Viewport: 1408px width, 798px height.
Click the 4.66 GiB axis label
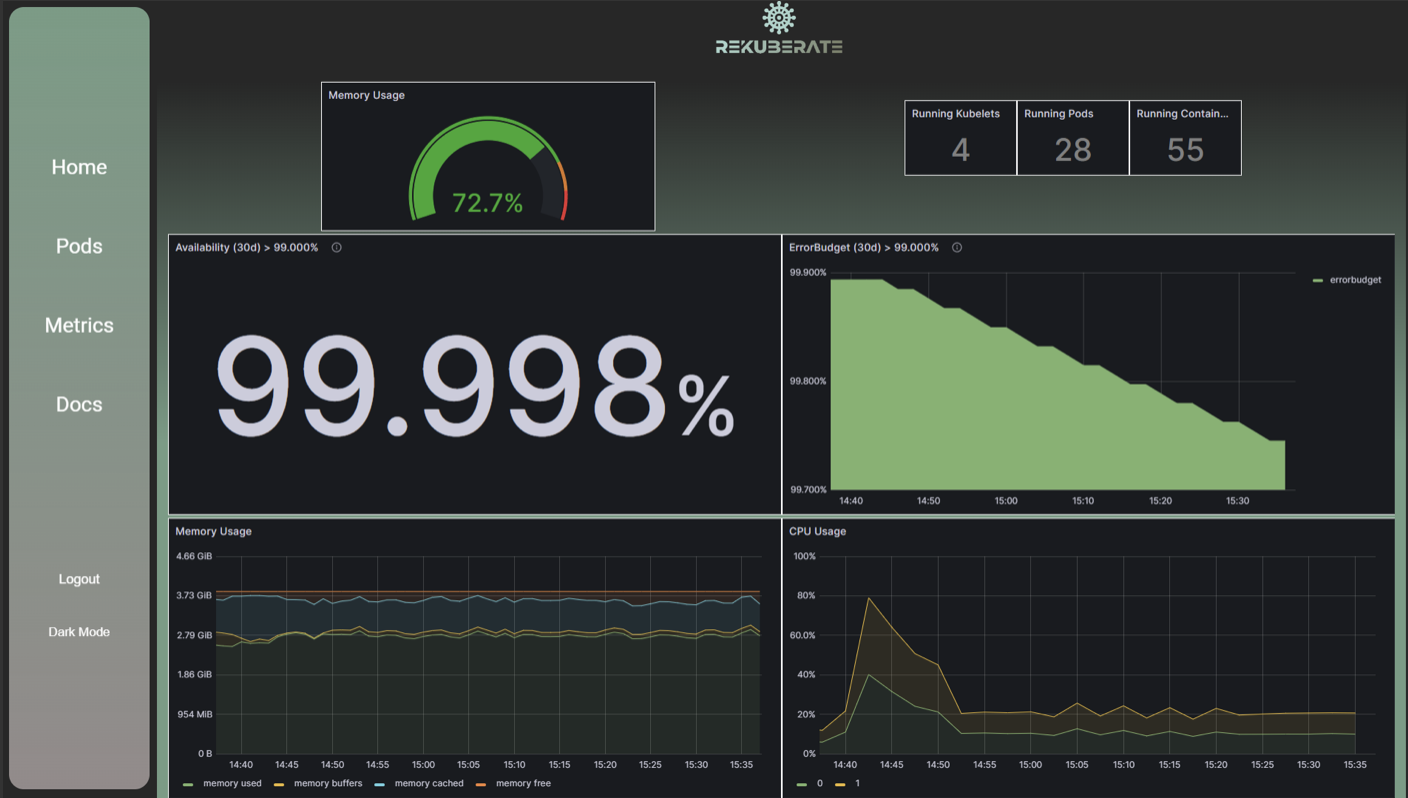click(x=194, y=556)
